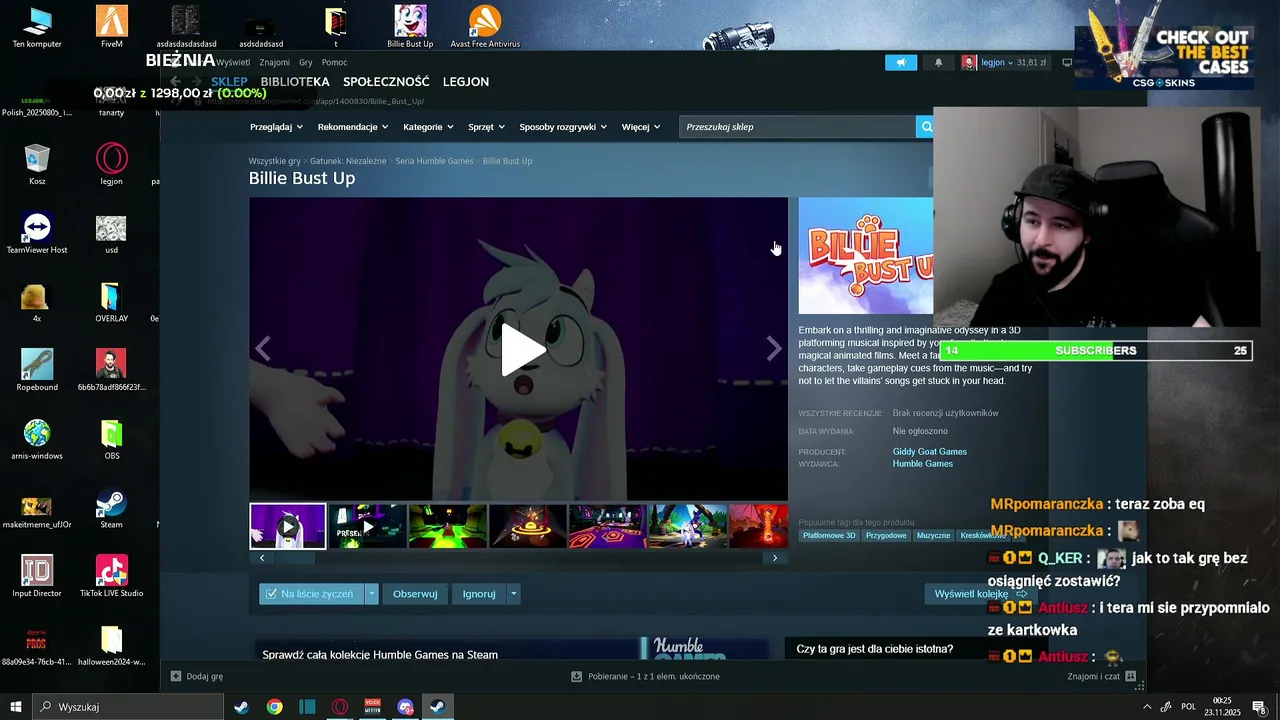The image size is (1280, 720).
Task: Open Steam notifications bell
Action: coord(938,62)
